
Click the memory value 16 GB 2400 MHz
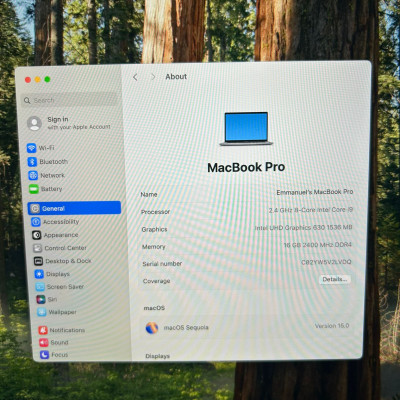click(317, 245)
